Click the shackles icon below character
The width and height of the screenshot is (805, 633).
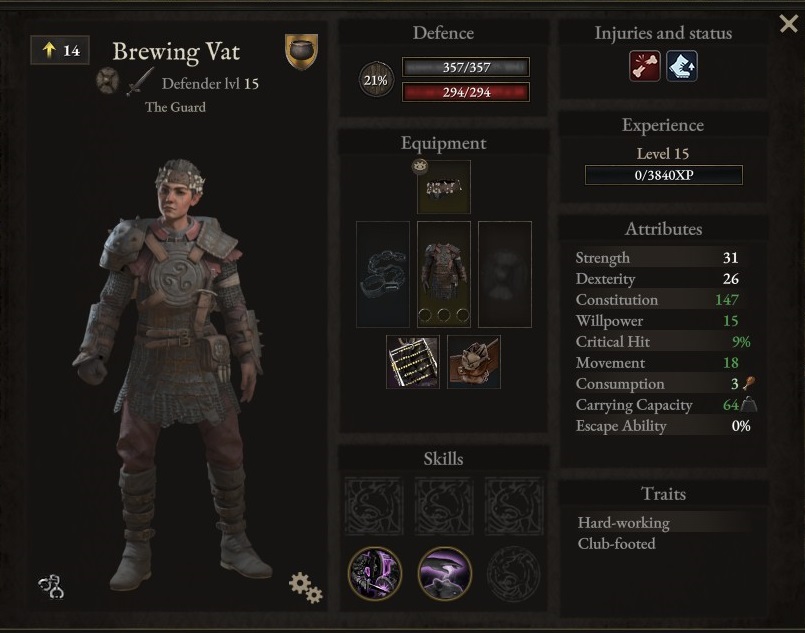[51, 587]
